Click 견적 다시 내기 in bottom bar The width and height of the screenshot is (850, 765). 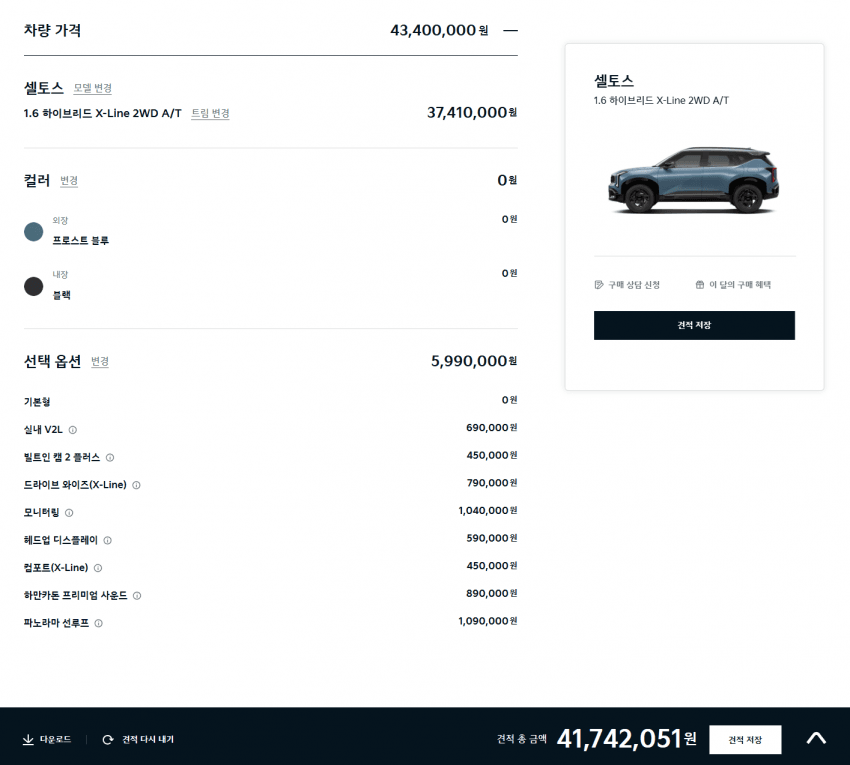(x=138, y=740)
